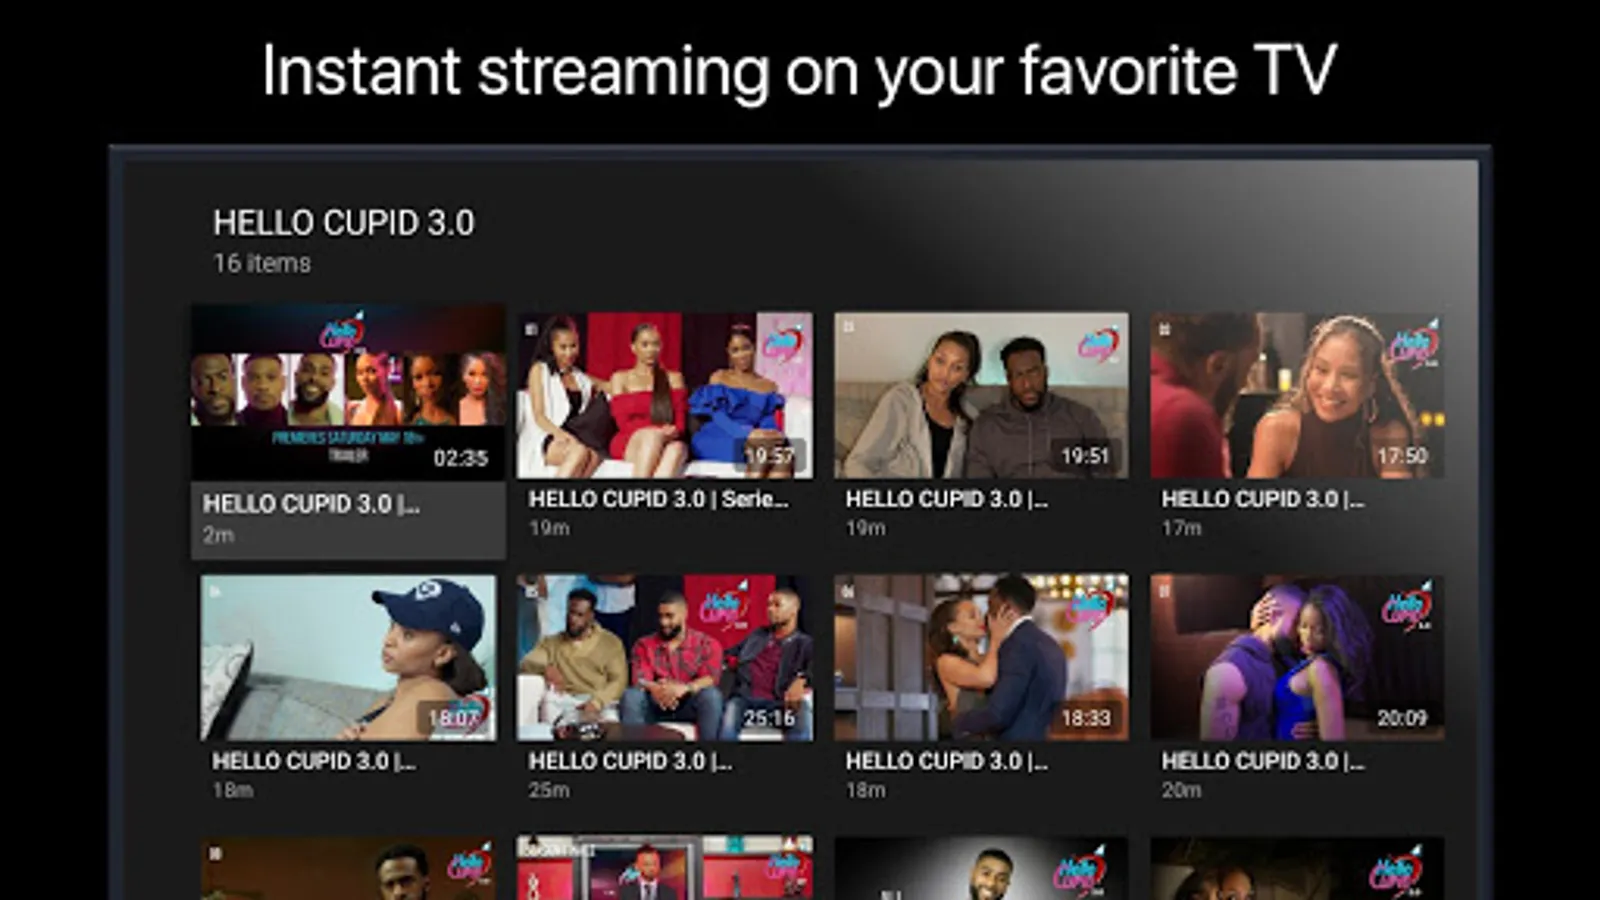Click the '17:50' duration badge
Viewport: 1600px width, 900px height.
(x=1402, y=456)
